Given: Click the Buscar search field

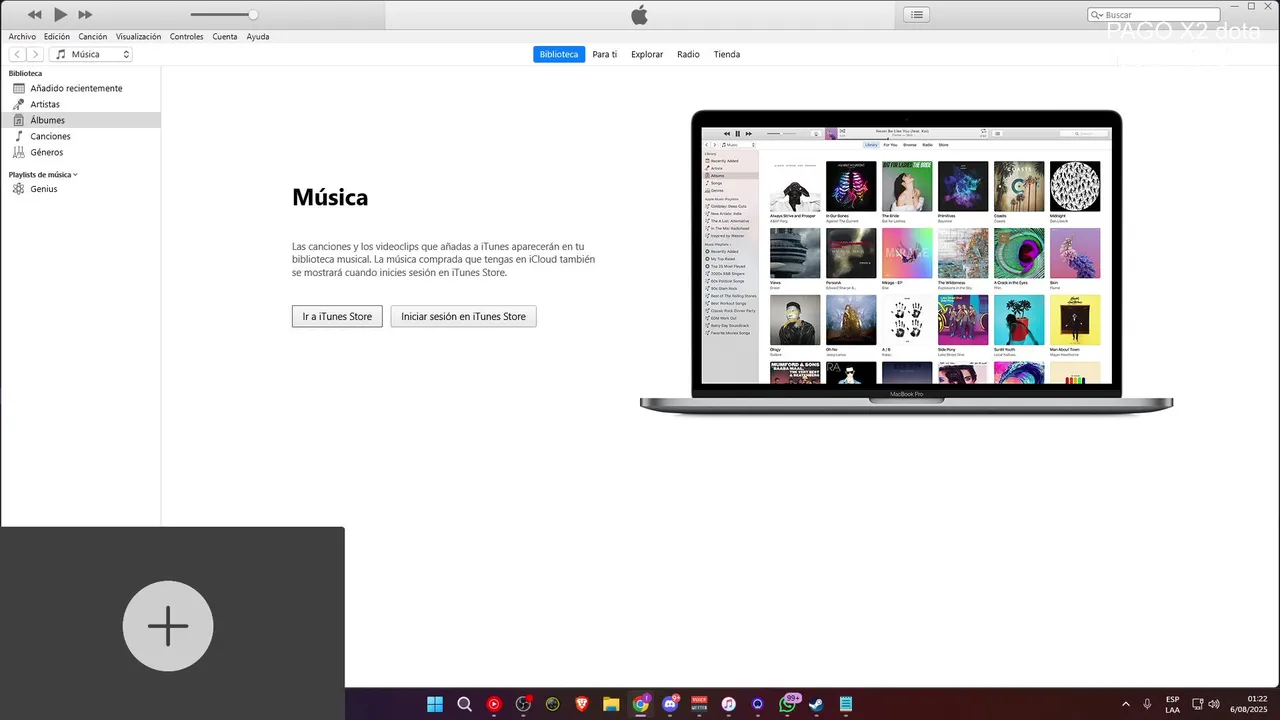Looking at the screenshot, I should point(1154,15).
